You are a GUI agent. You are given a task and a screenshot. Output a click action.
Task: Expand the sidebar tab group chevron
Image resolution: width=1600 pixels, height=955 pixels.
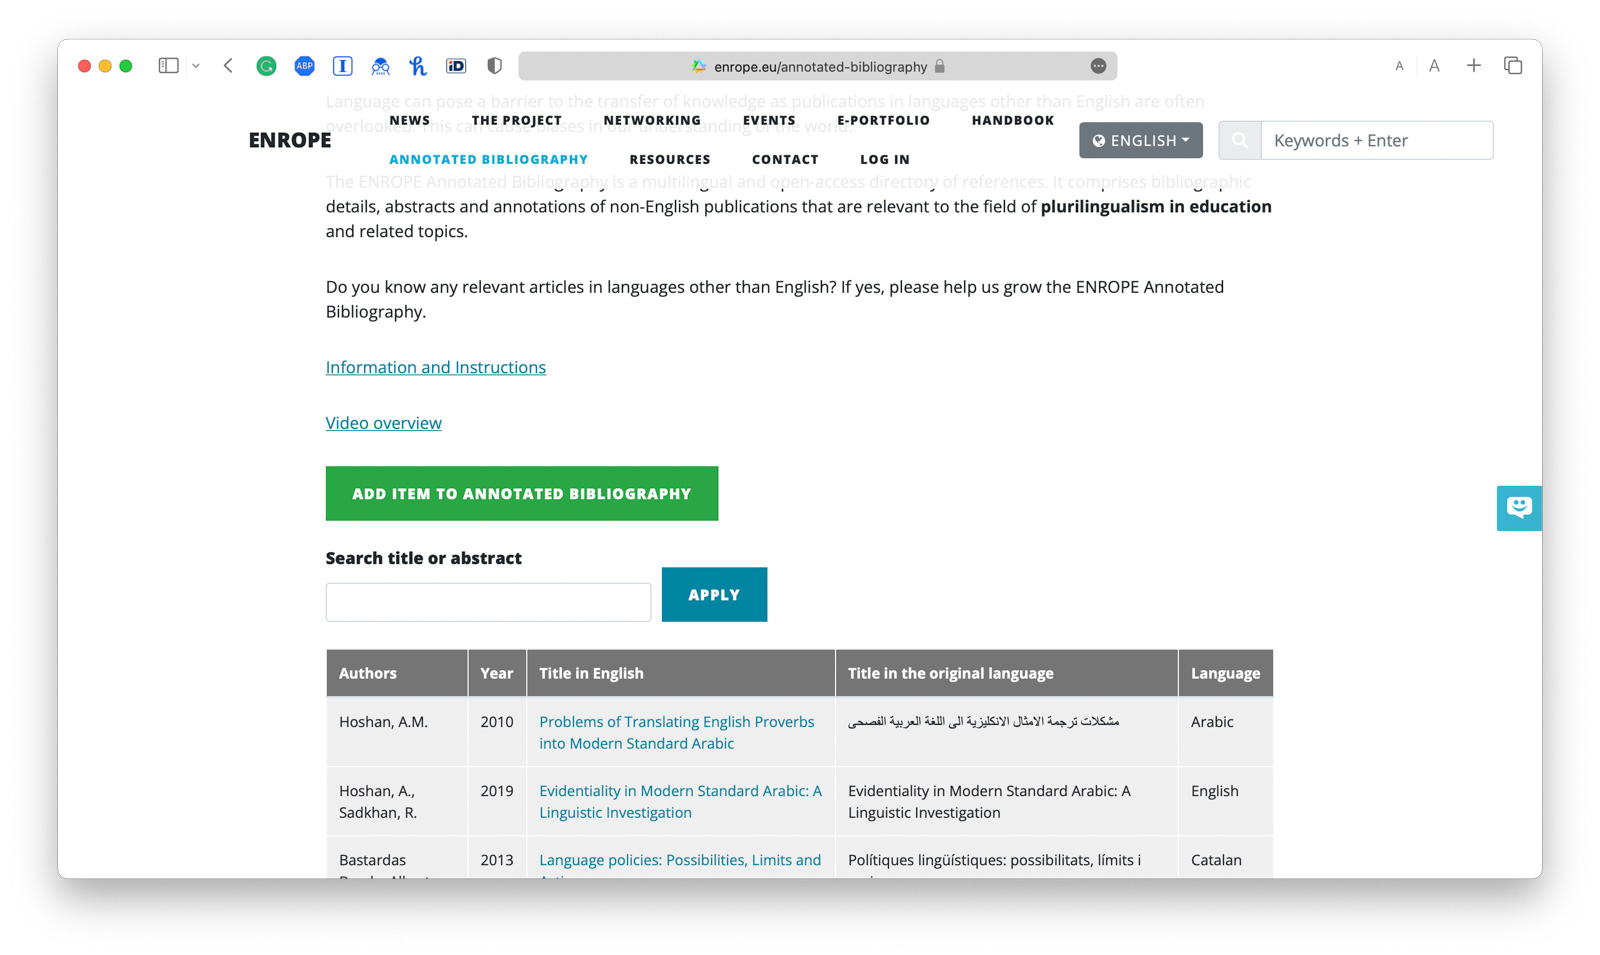[196, 66]
